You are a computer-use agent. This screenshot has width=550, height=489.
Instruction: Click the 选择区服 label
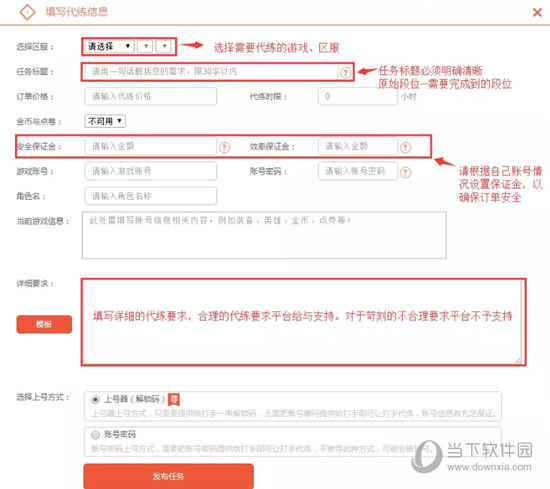[35, 47]
